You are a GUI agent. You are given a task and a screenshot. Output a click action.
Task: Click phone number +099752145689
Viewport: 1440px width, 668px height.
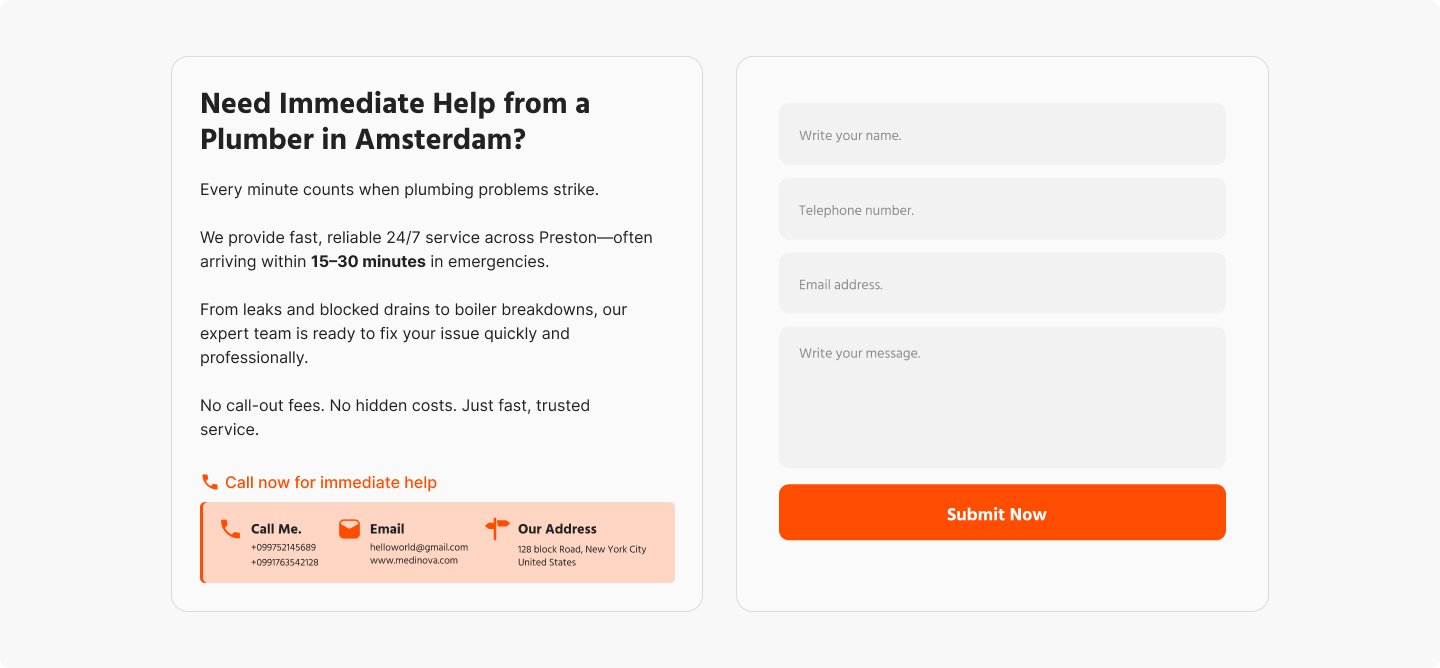point(283,547)
